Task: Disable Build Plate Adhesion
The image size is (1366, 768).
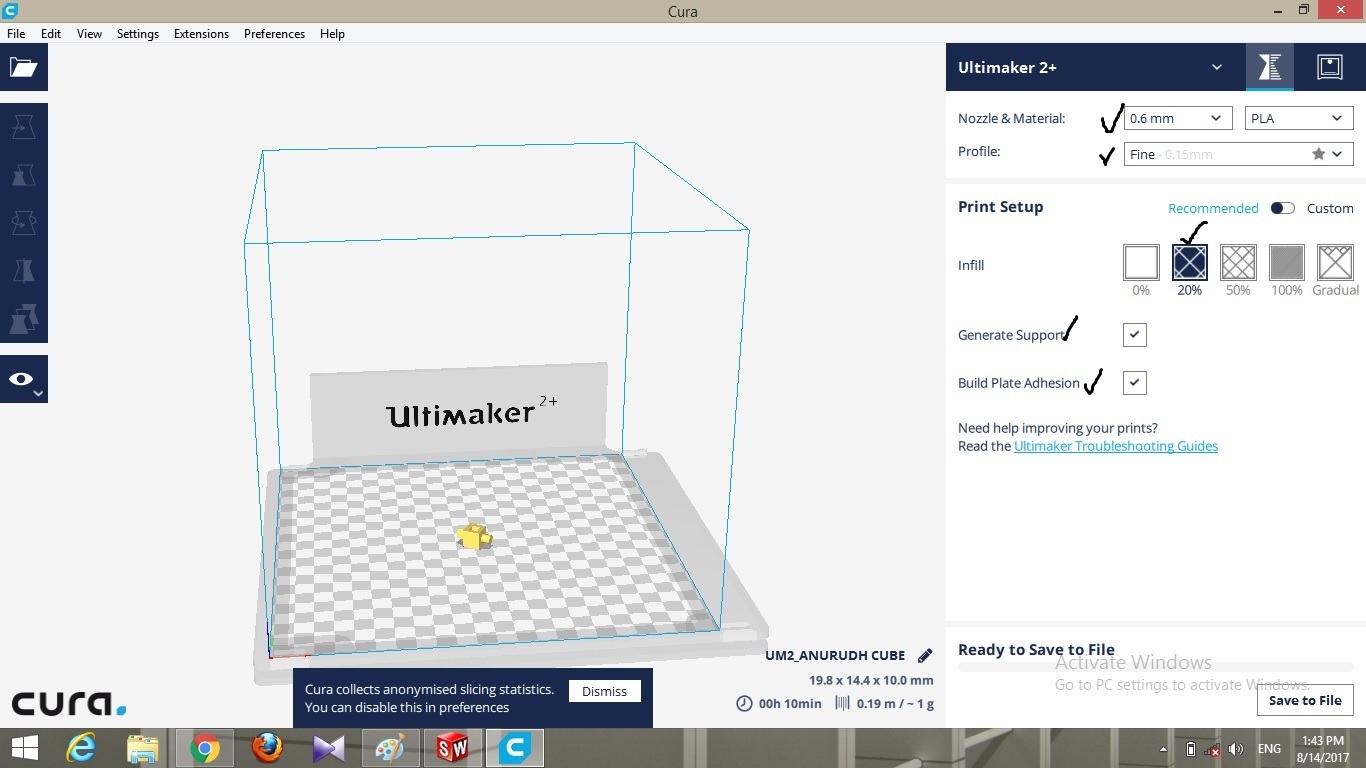Action: [1134, 382]
